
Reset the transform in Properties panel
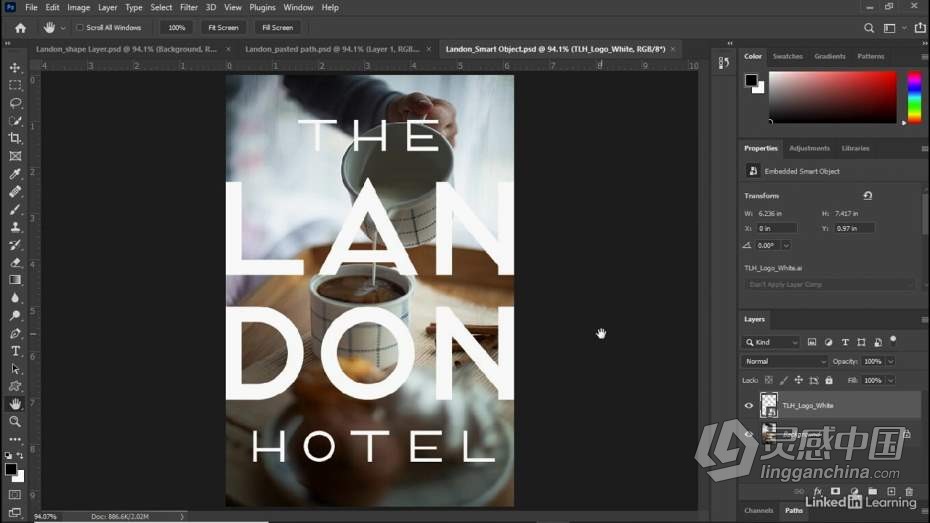click(x=868, y=195)
